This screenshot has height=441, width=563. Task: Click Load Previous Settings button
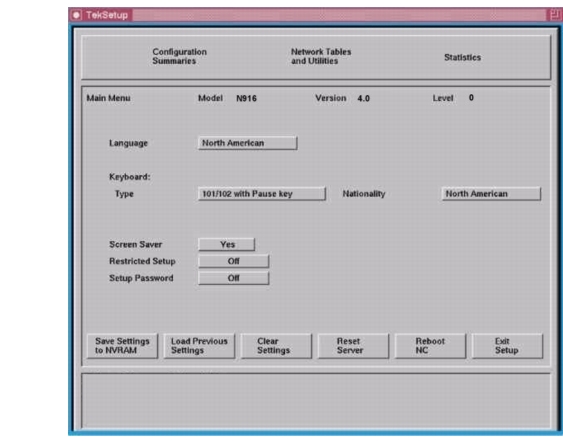pos(199,346)
